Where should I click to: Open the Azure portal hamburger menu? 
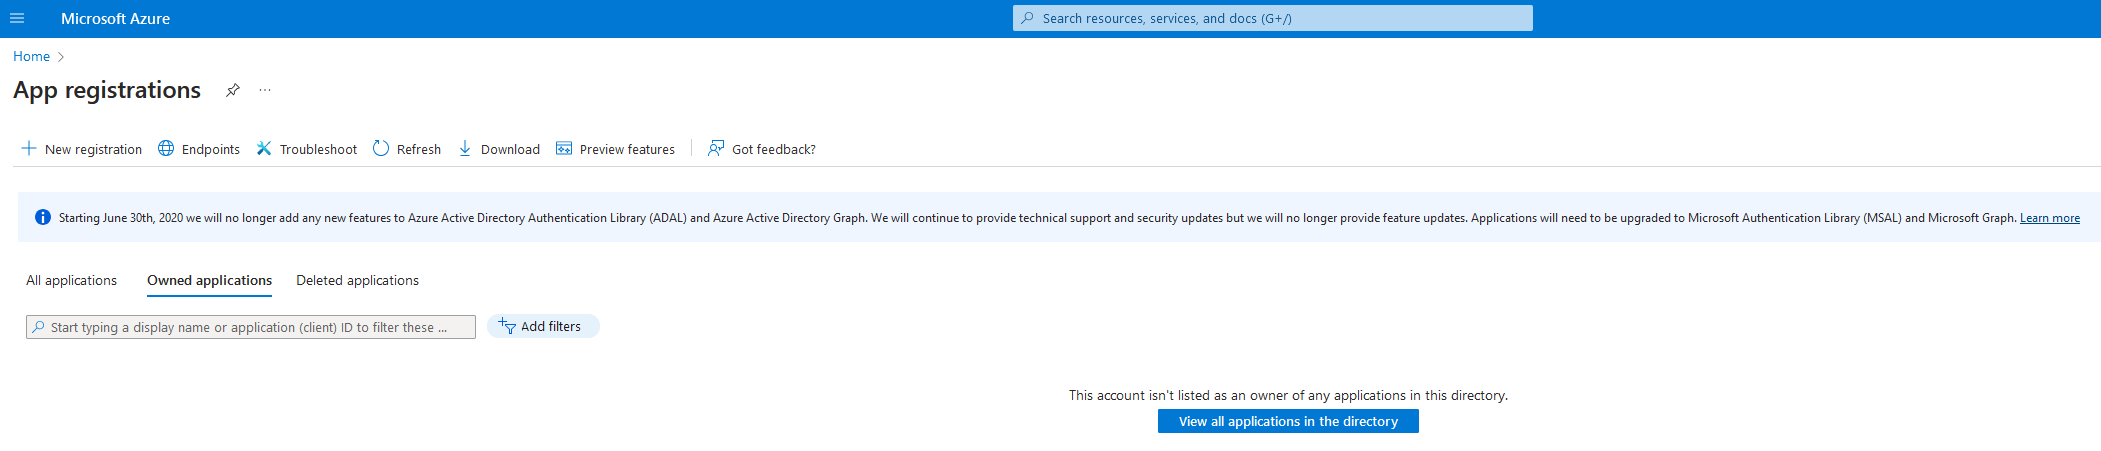click(x=17, y=18)
